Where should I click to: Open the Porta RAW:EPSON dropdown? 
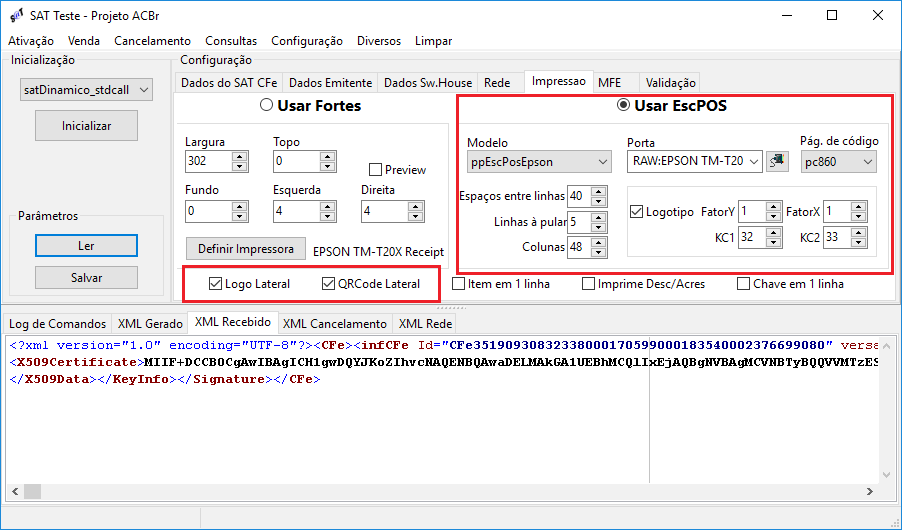tap(754, 162)
